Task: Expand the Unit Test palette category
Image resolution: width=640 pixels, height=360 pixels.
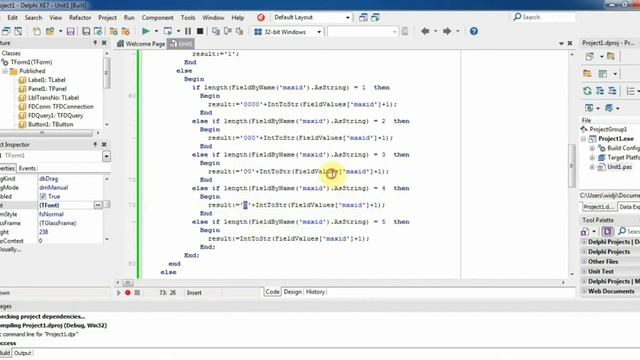Action: point(584,271)
